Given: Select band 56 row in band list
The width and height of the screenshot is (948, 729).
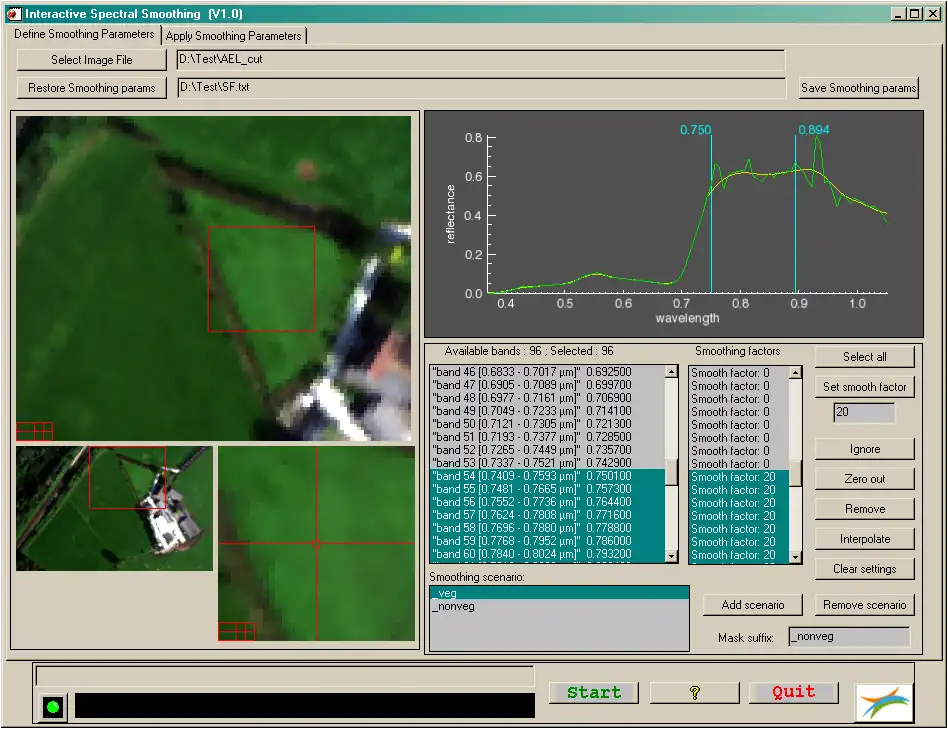Looking at the screenshot, I should click(548, 502).
